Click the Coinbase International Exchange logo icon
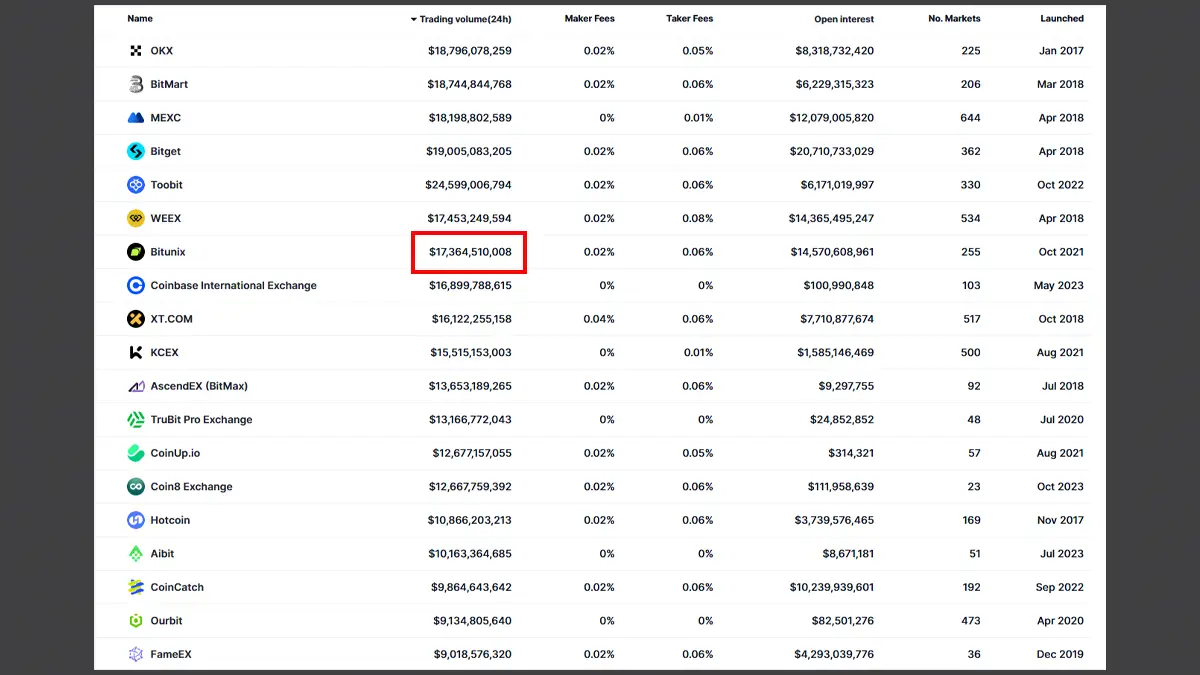 click(x=136, y=285)
